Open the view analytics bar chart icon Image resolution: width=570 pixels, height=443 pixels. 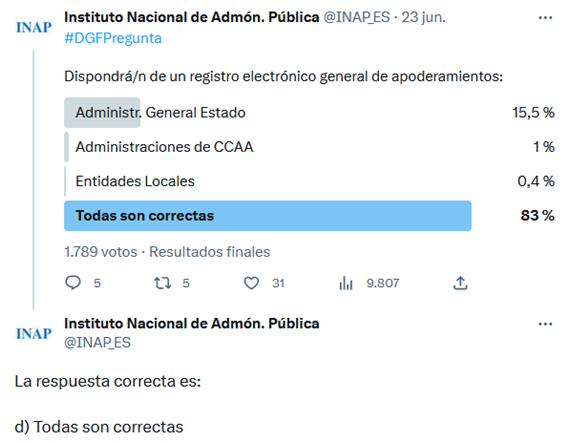click(x=346, y=283)
